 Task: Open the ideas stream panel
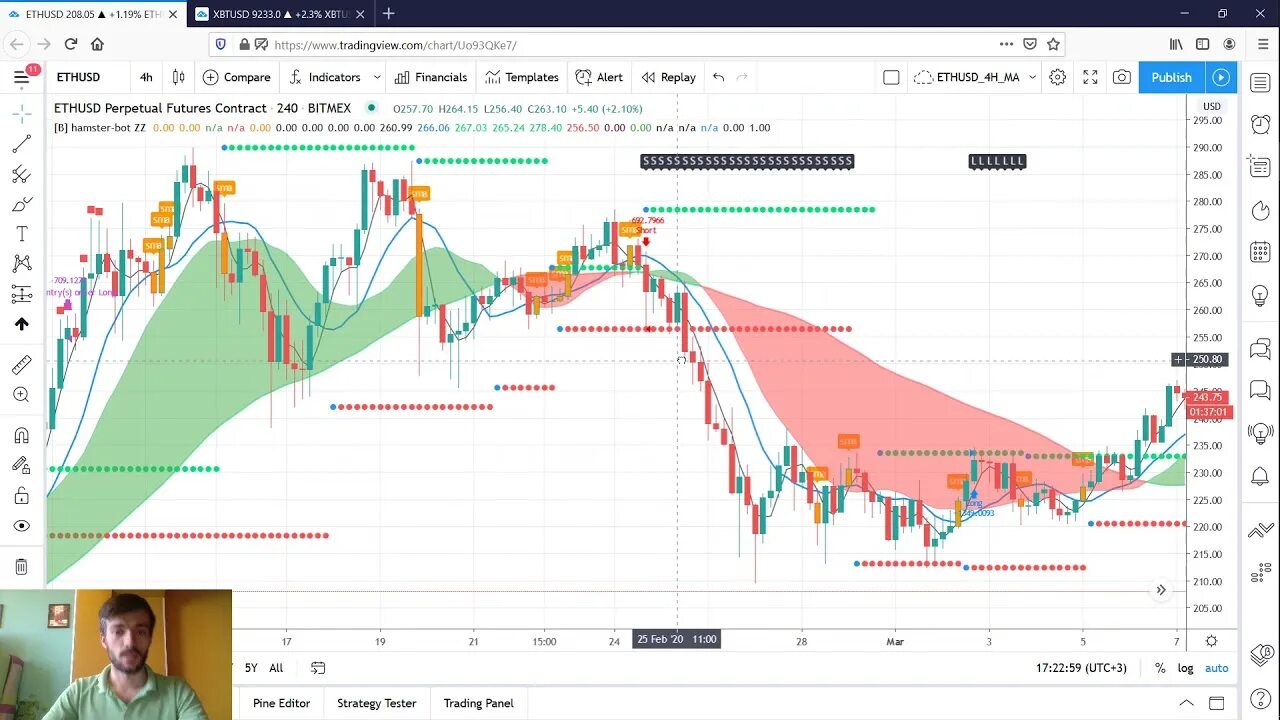(1260, 433)
